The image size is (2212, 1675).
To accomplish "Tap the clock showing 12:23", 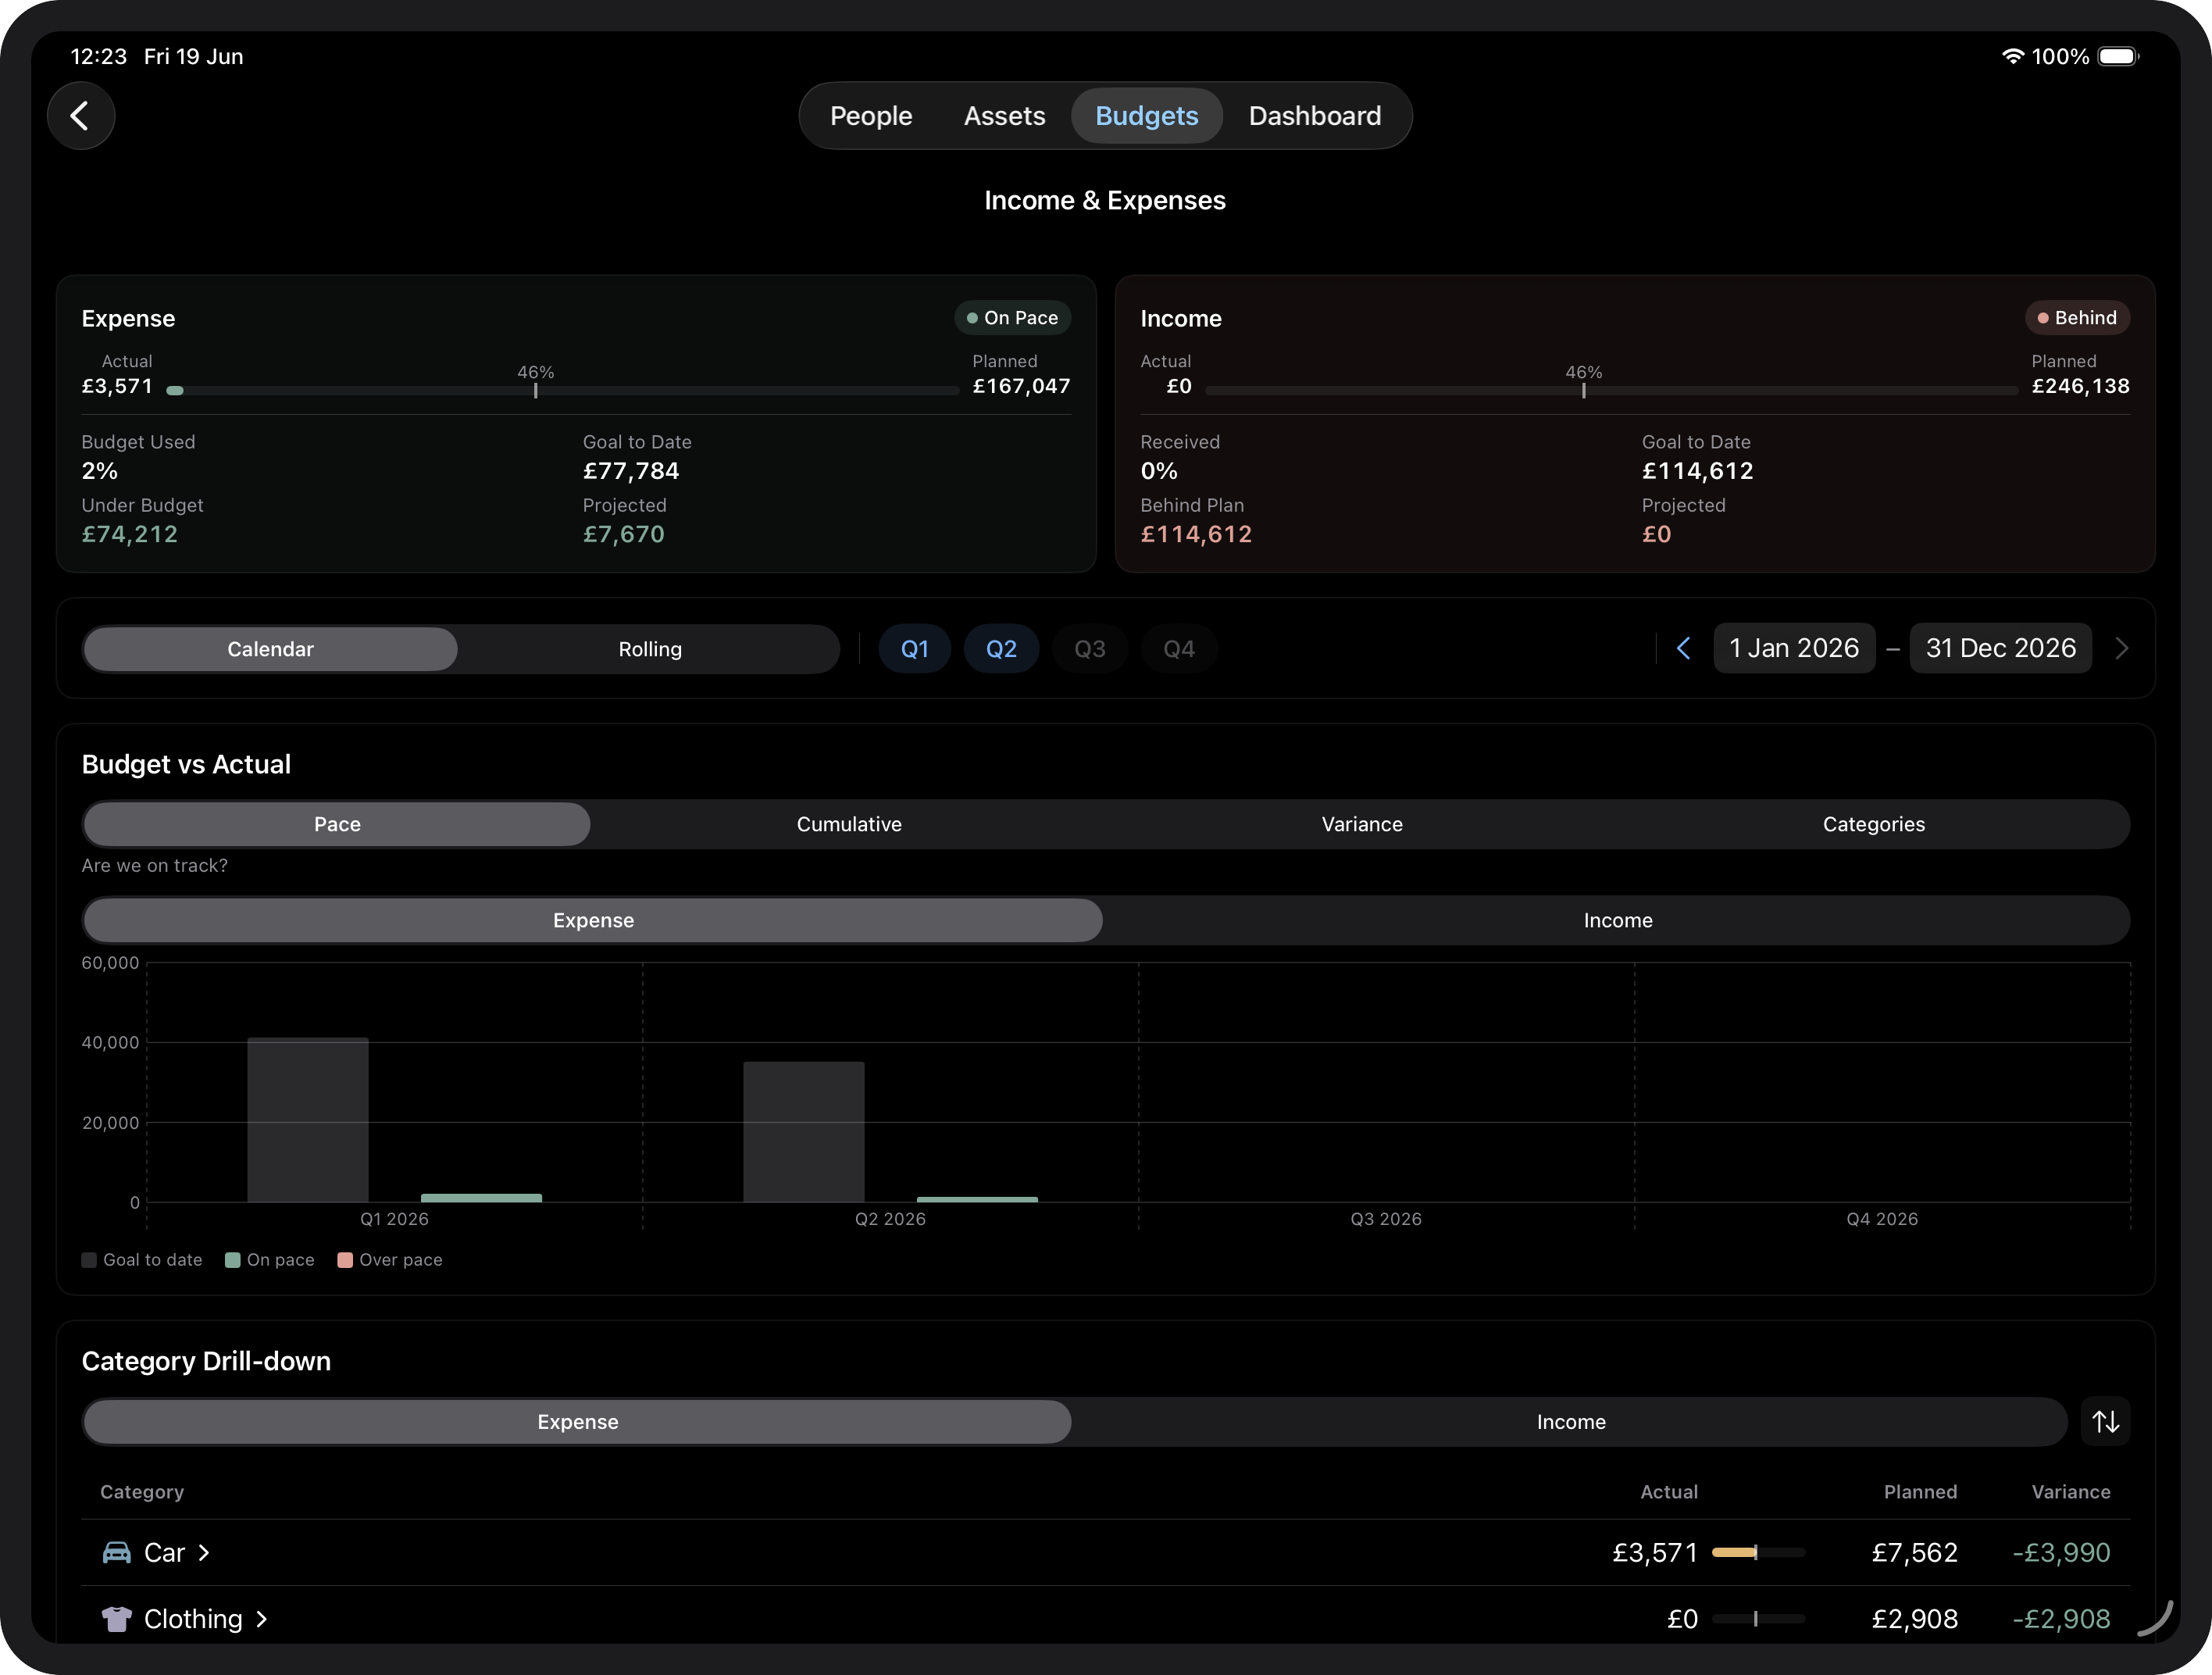I will click(x=99, y=56).
